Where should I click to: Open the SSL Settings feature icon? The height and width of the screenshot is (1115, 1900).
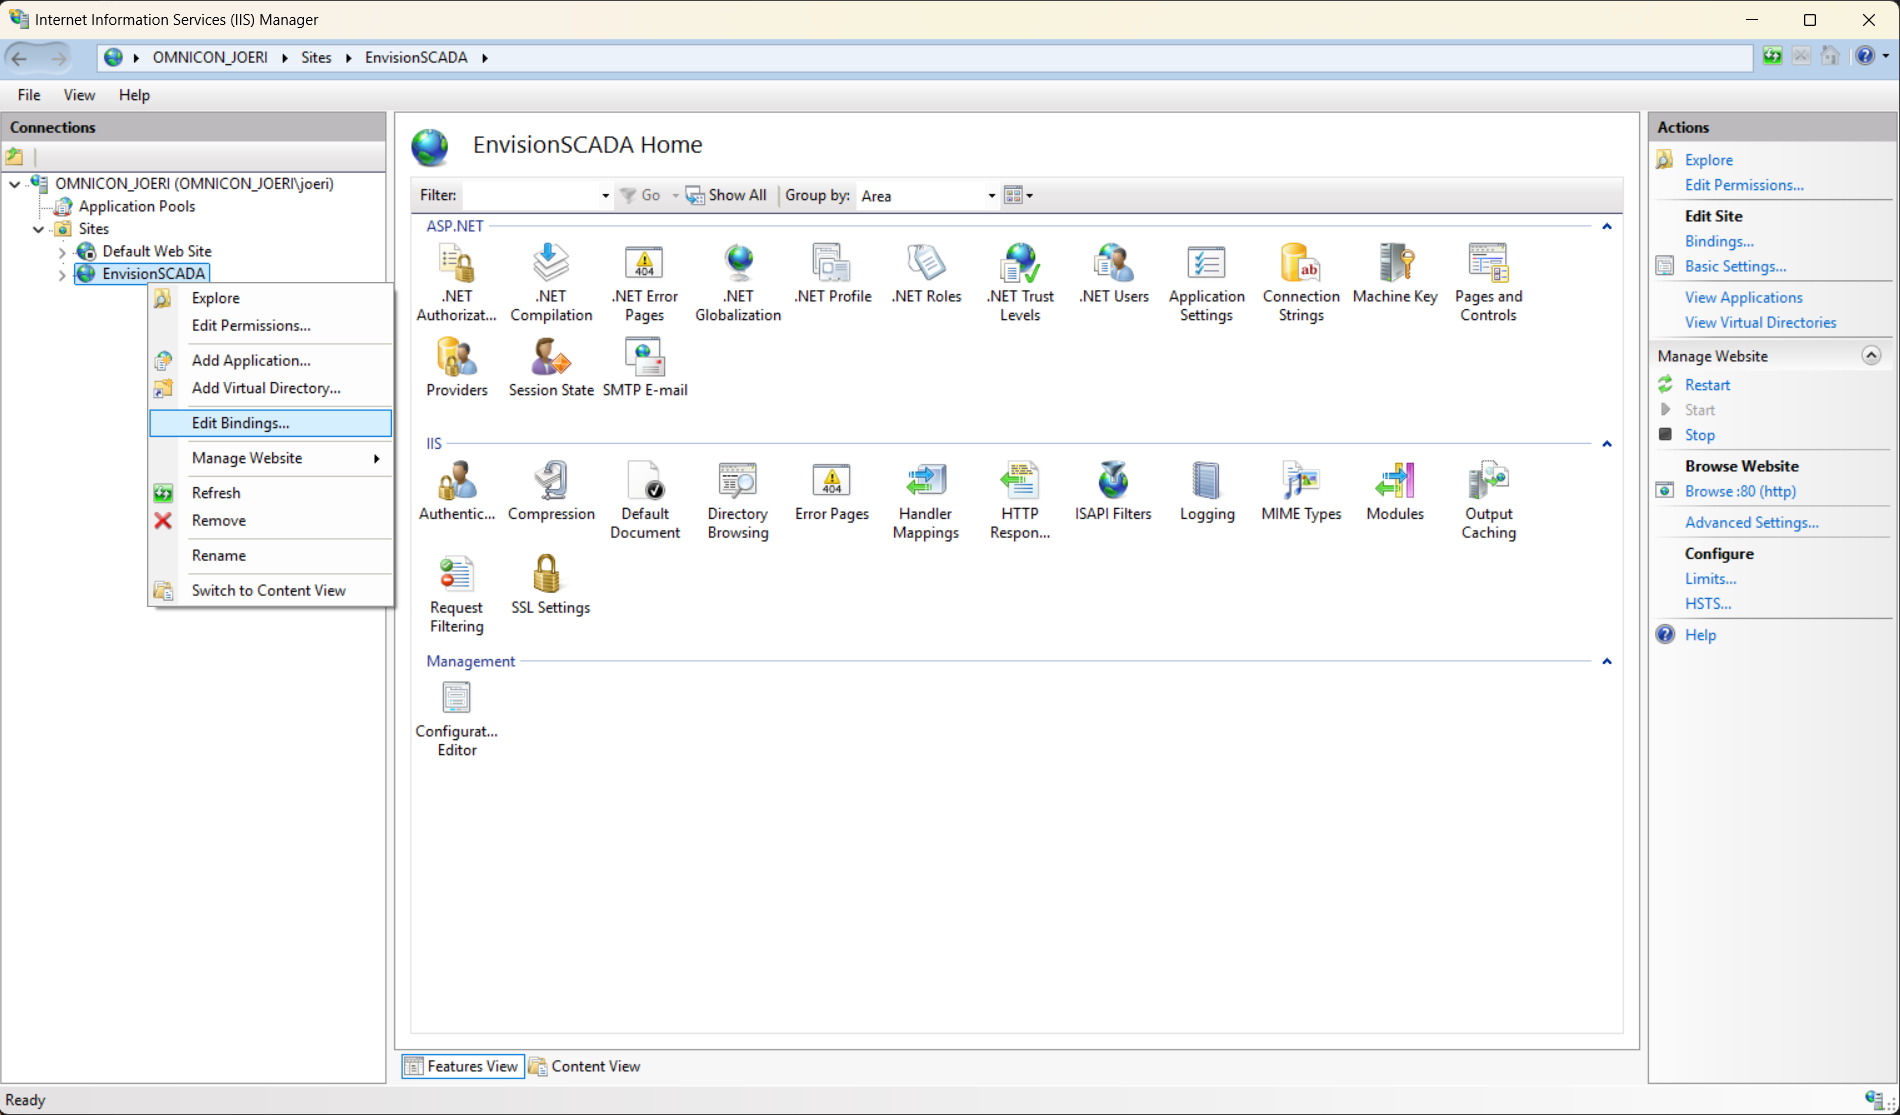[x=549, y=584]
